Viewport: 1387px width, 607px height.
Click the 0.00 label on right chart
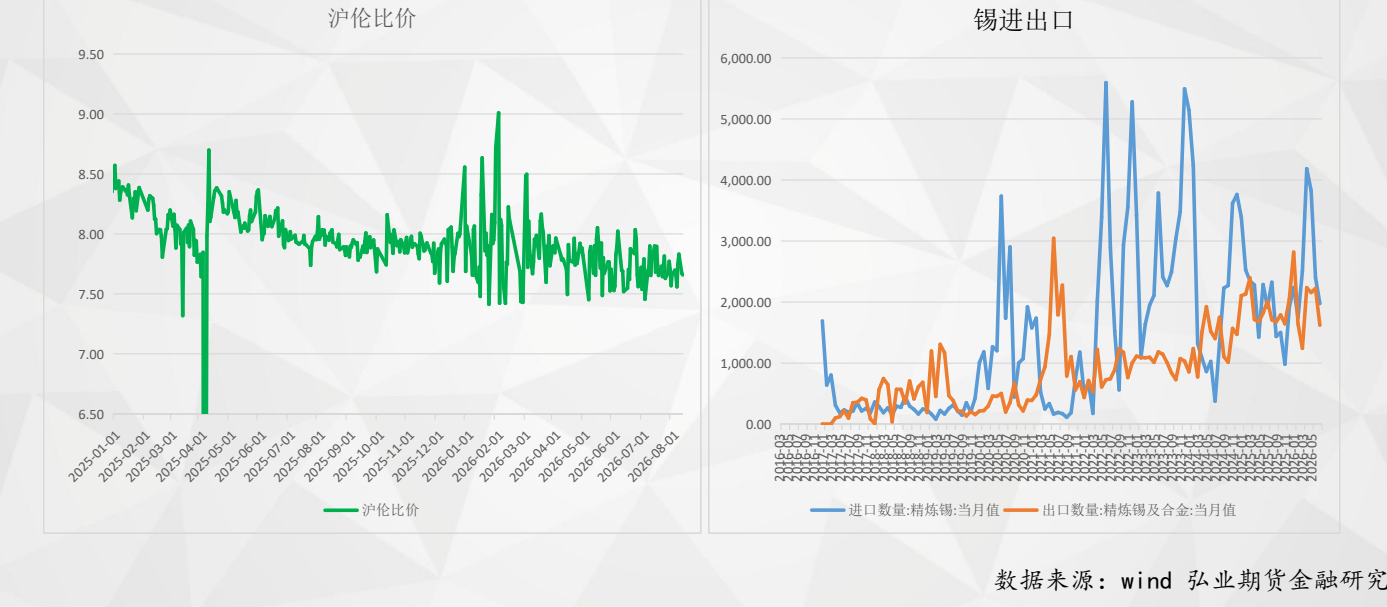(x=755, y=424)
